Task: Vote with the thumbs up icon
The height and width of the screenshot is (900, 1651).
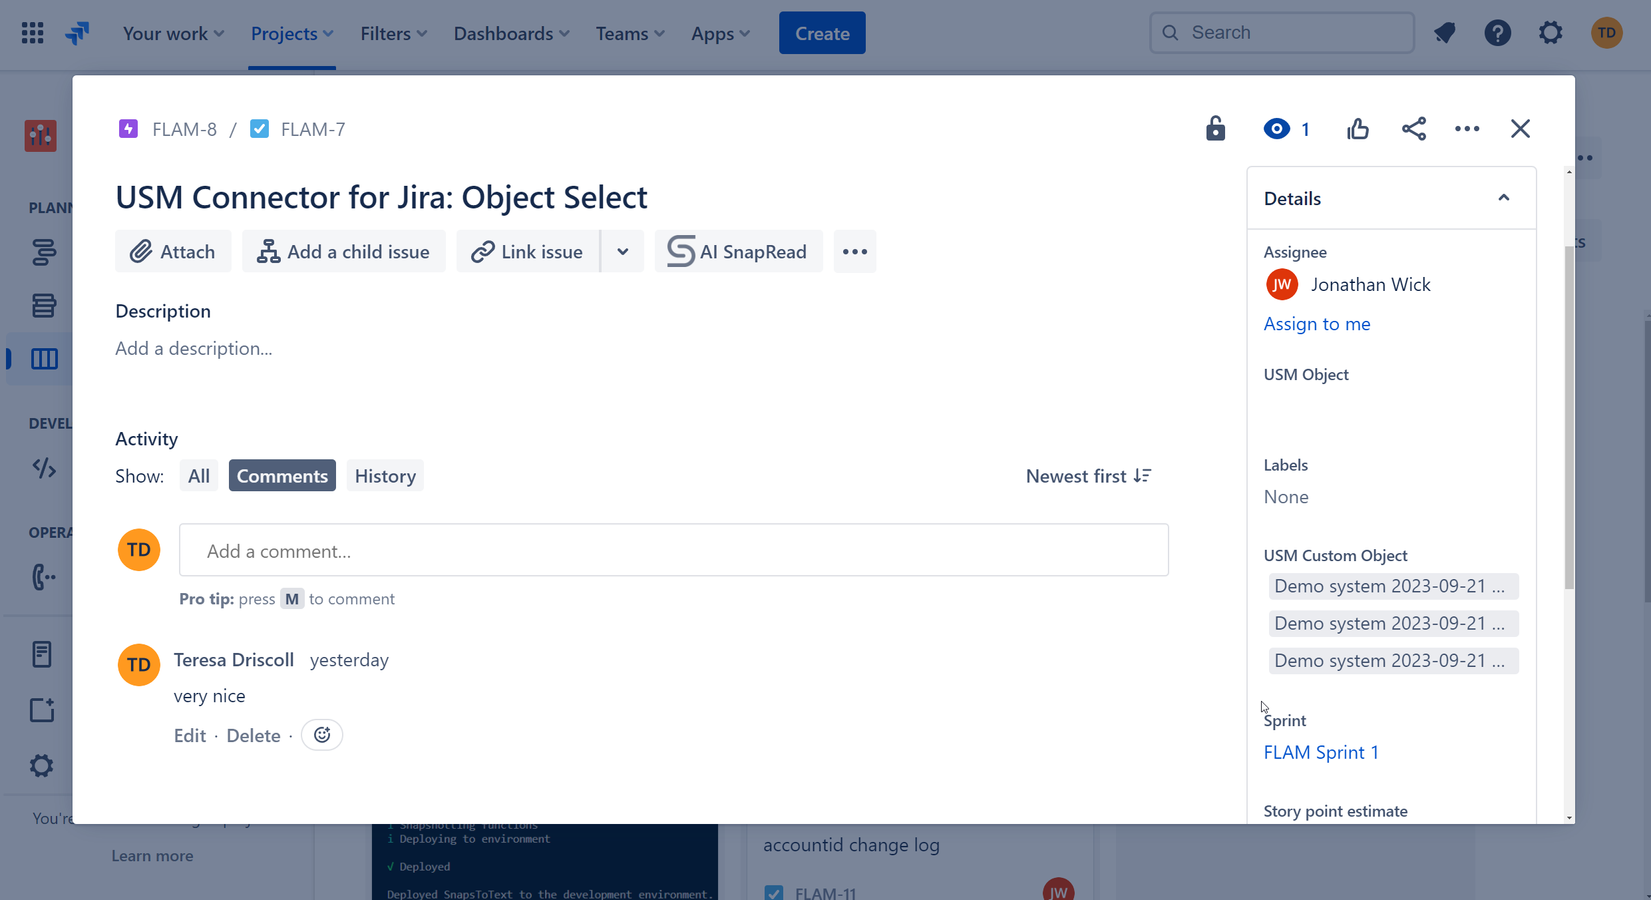Action: tap(1358, 128)
